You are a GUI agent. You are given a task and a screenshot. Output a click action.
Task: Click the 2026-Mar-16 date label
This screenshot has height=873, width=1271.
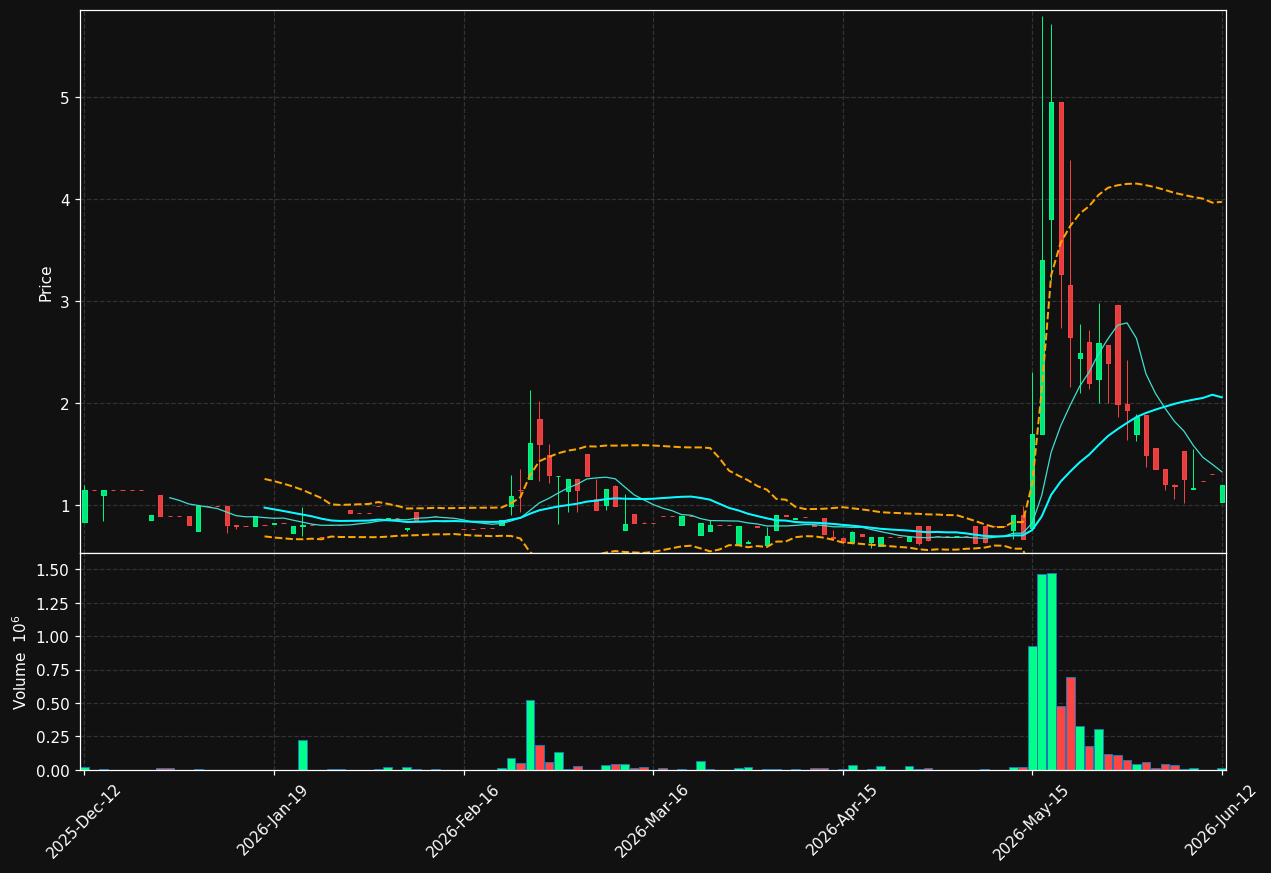click(x=653, y=821)
